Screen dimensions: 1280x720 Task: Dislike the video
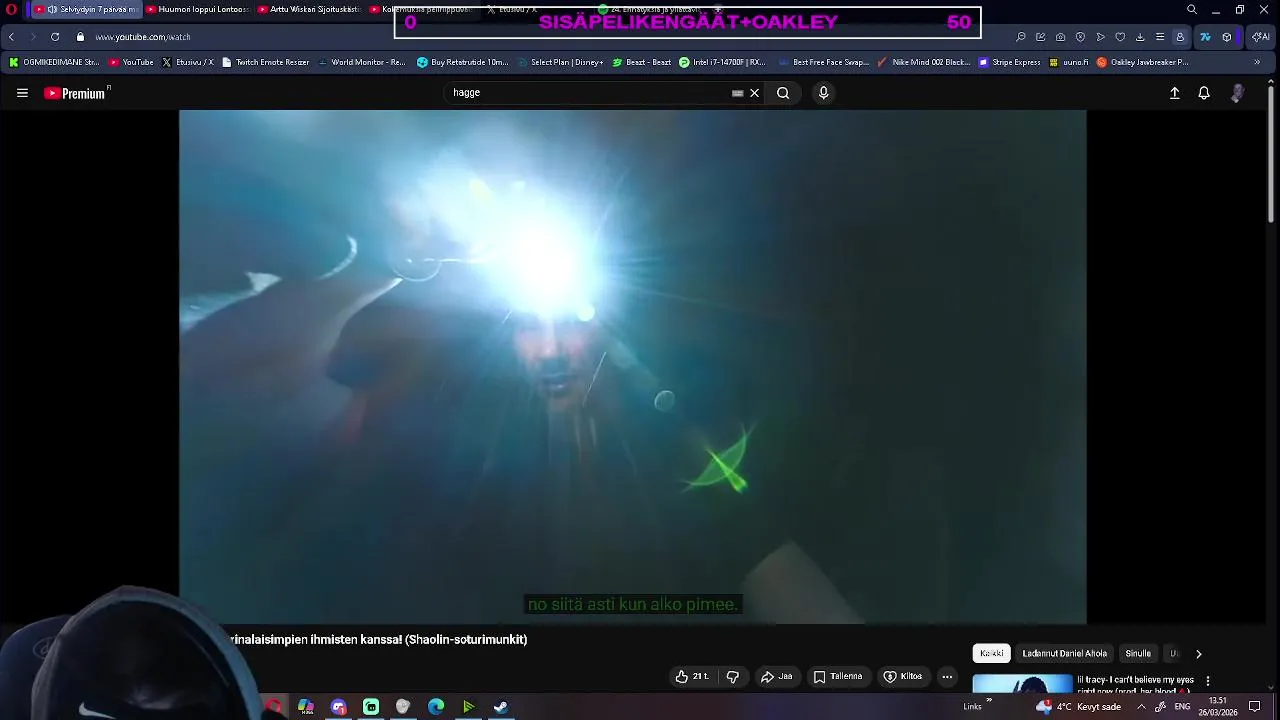pyautogui.click(x=733, y=677)
